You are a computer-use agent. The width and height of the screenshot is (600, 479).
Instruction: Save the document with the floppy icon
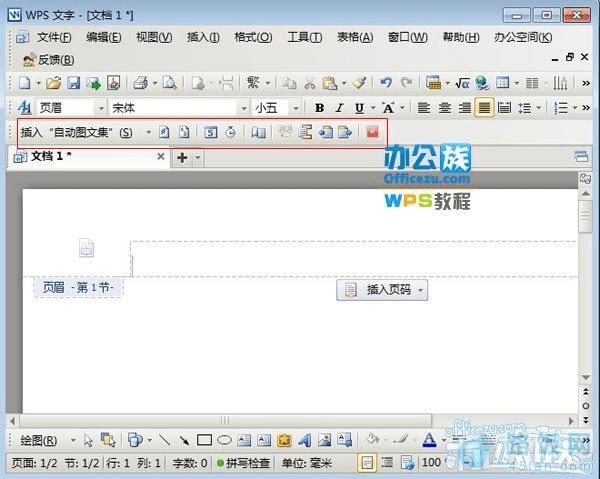[73, 83]
